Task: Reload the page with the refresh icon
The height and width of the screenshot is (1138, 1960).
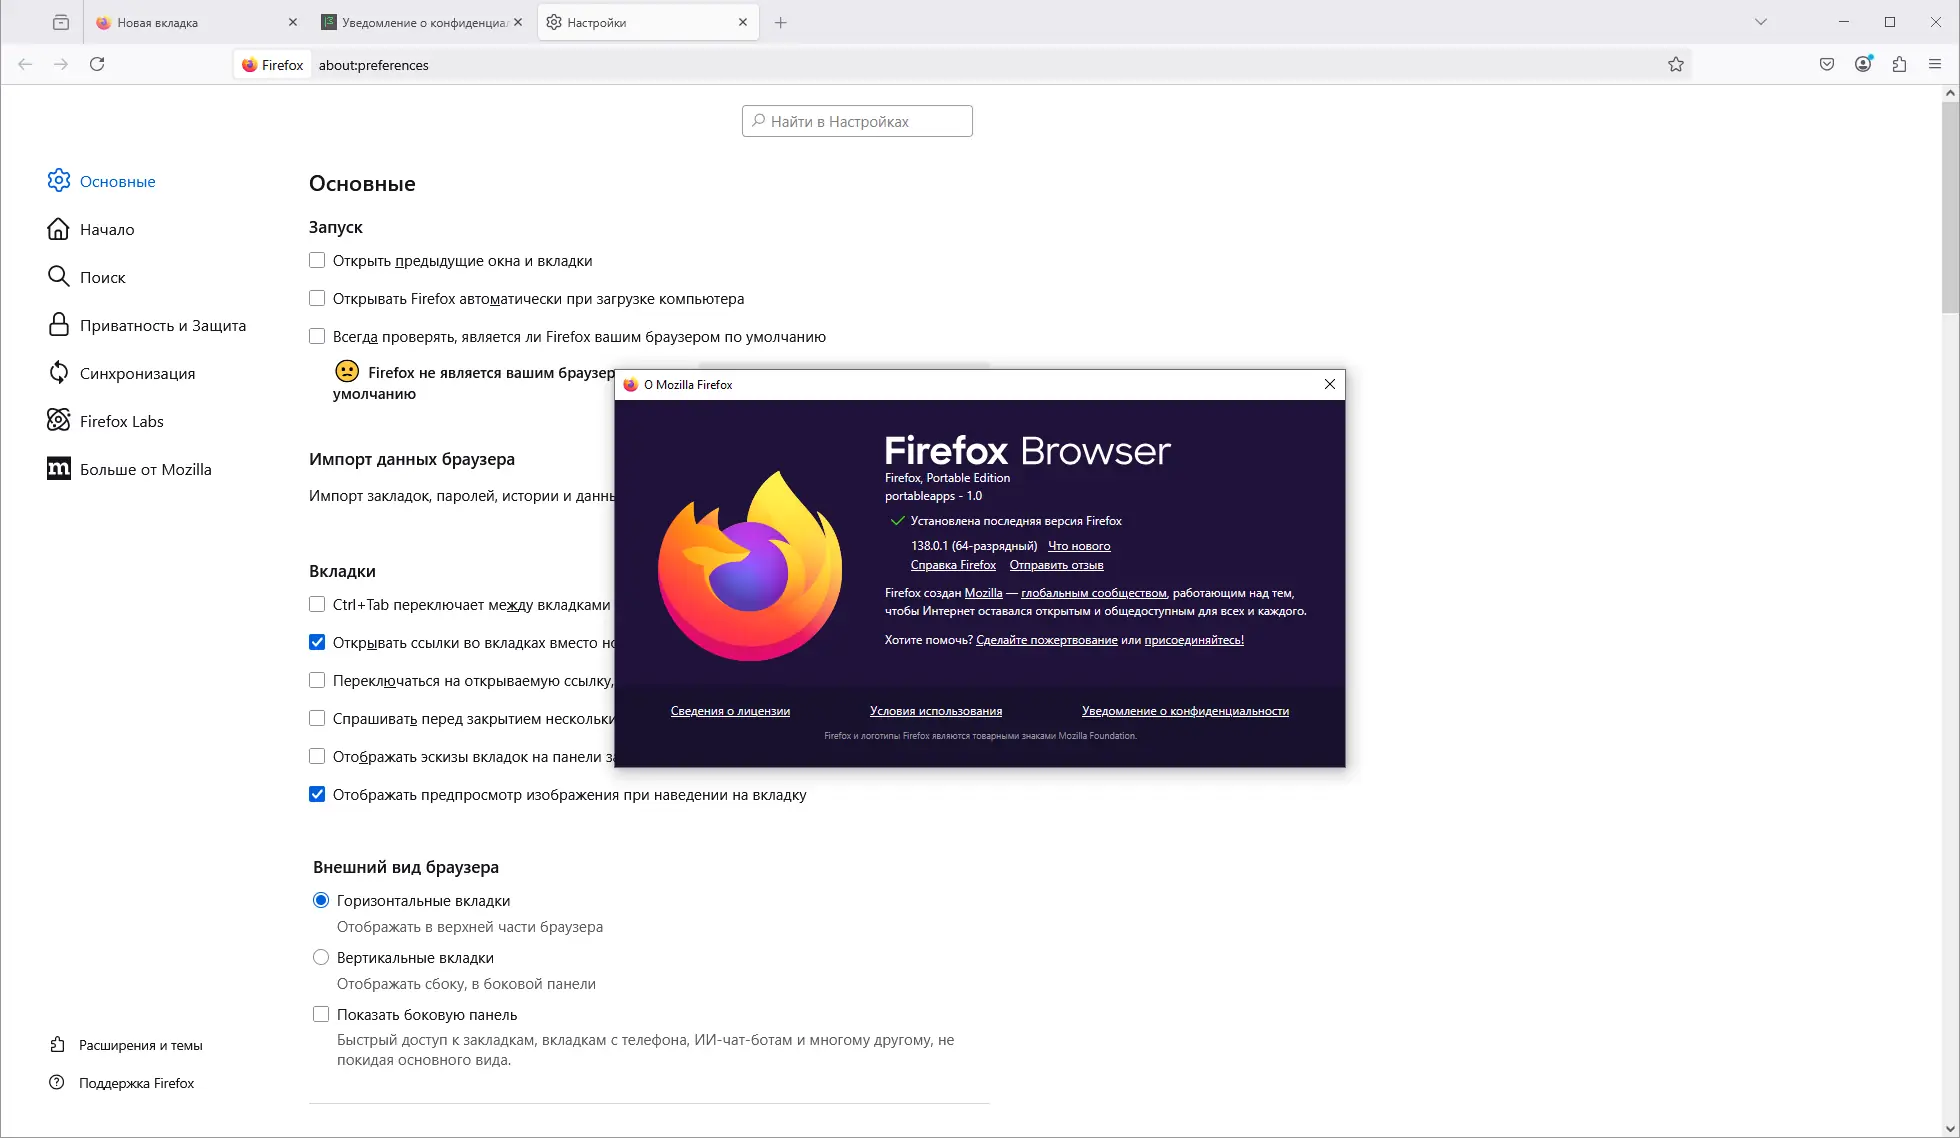Action: 97,64
